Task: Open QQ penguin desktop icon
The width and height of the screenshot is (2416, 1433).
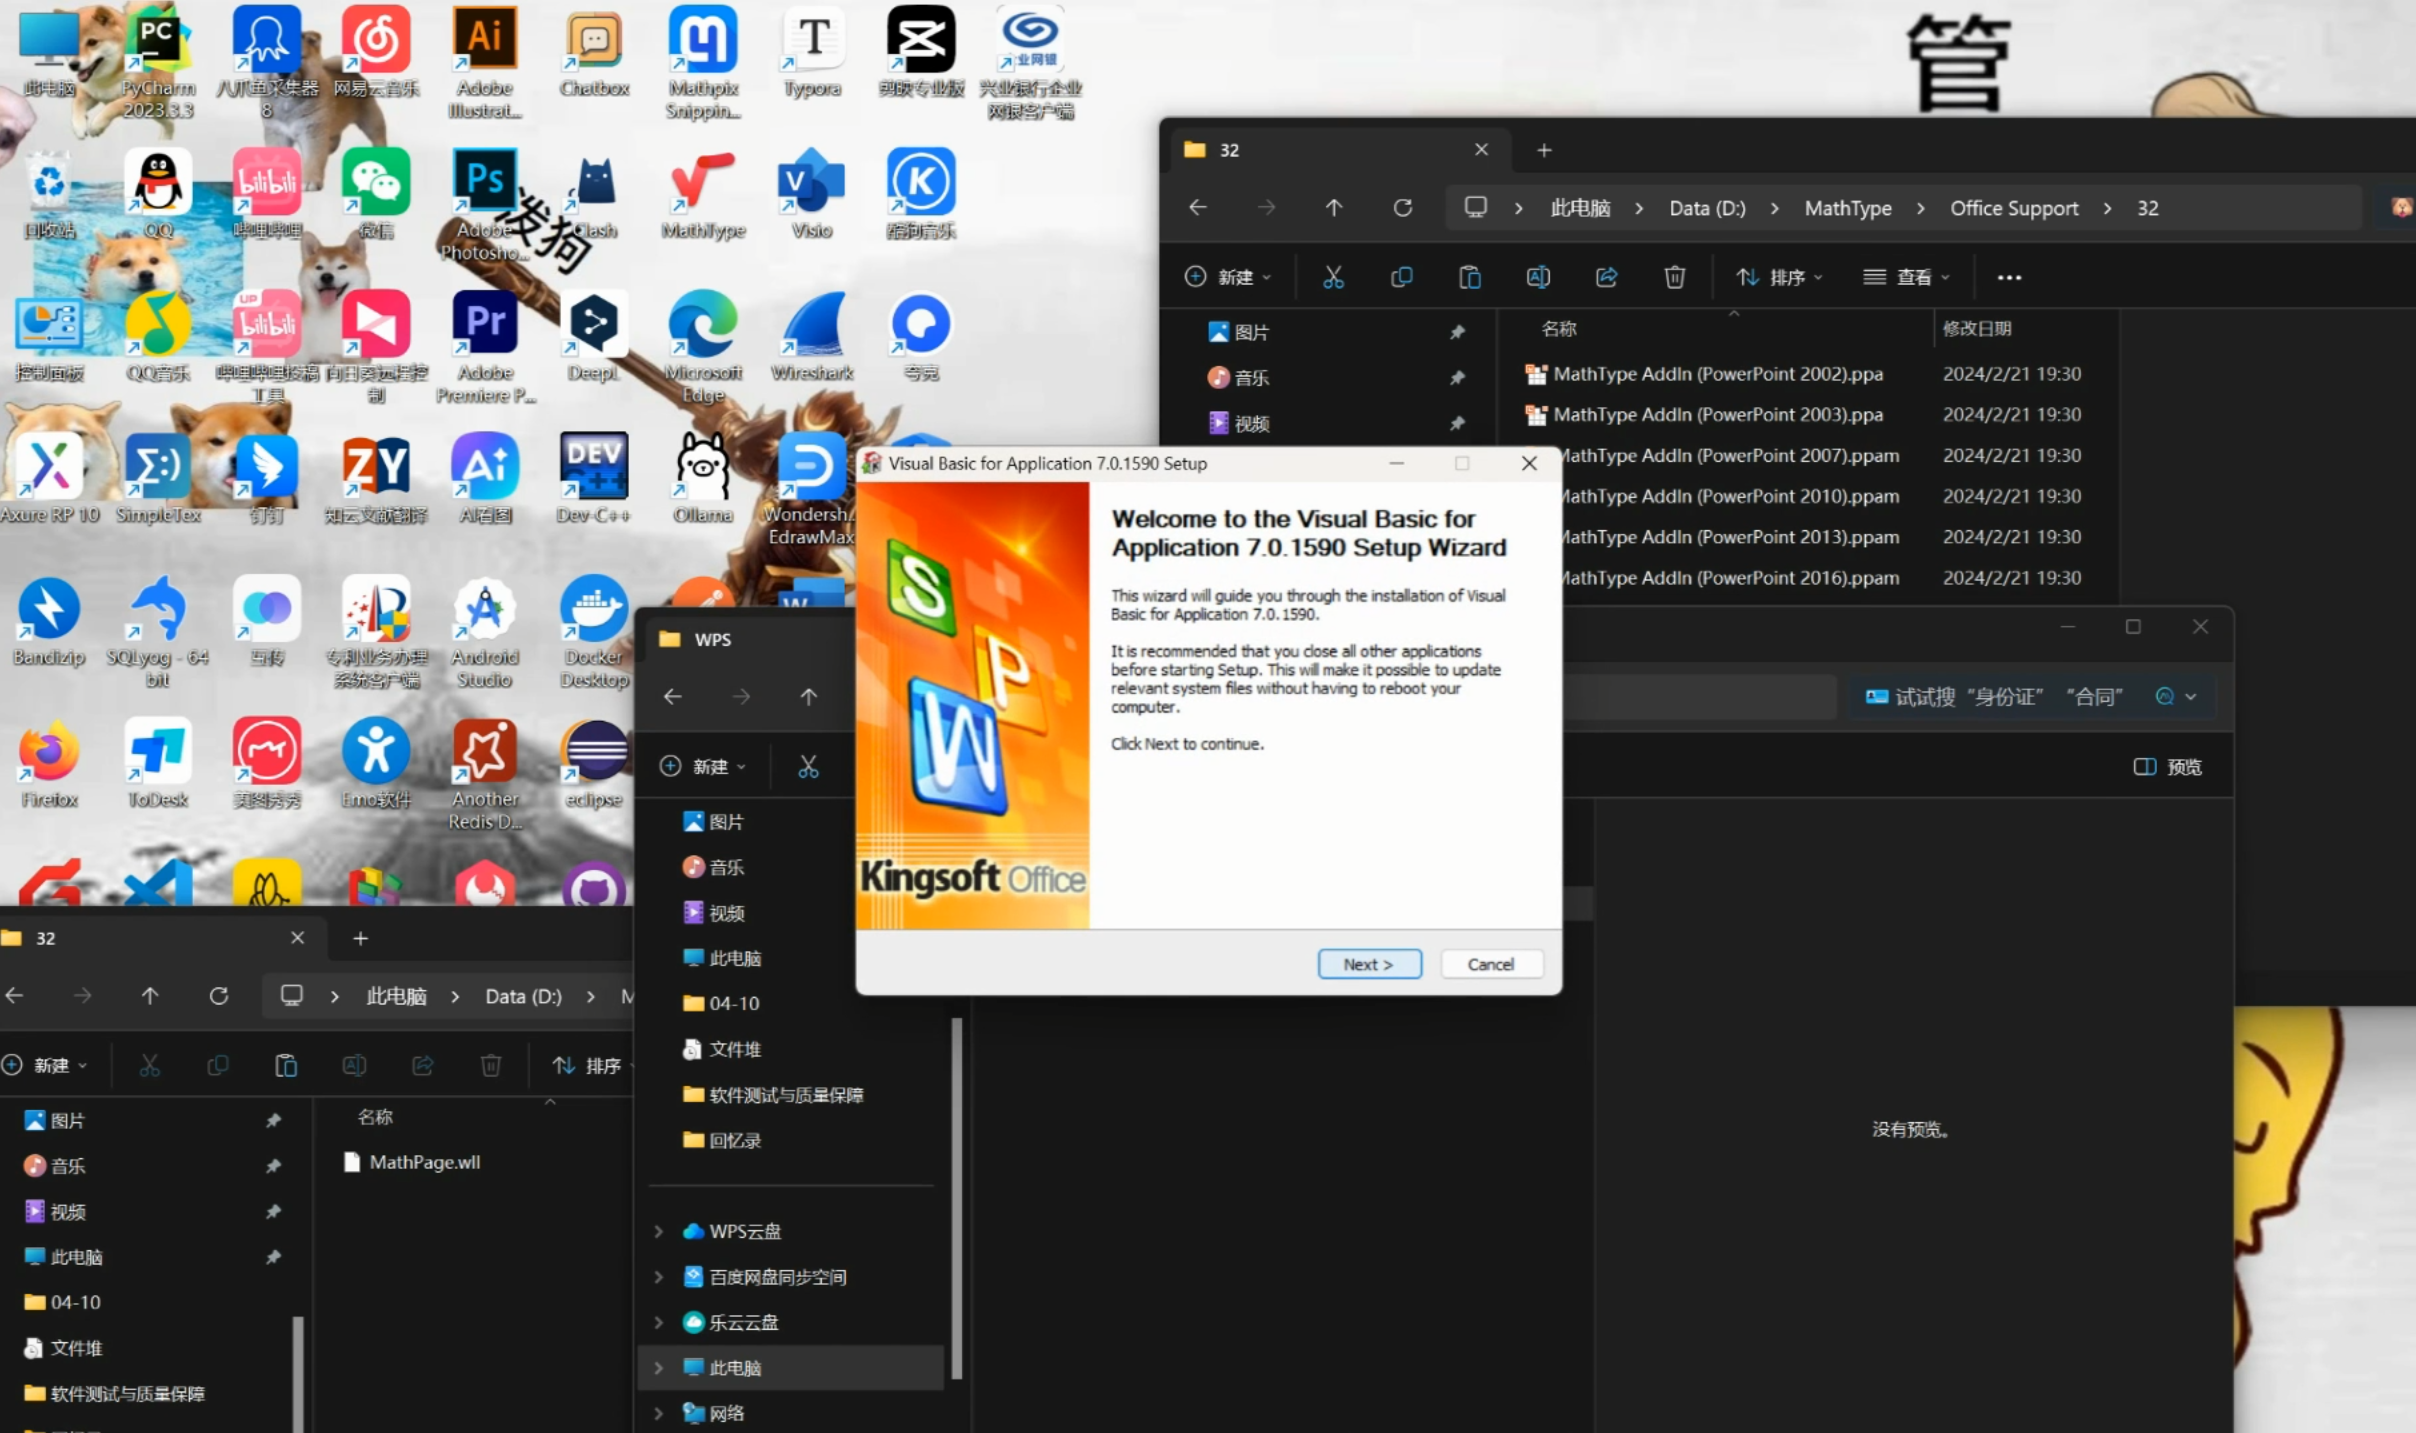Action: point(158,195)
